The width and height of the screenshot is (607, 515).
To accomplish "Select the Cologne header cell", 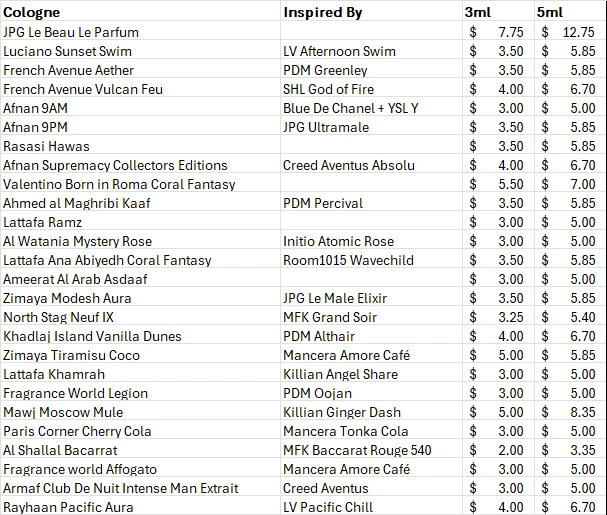I will [141, 12].
